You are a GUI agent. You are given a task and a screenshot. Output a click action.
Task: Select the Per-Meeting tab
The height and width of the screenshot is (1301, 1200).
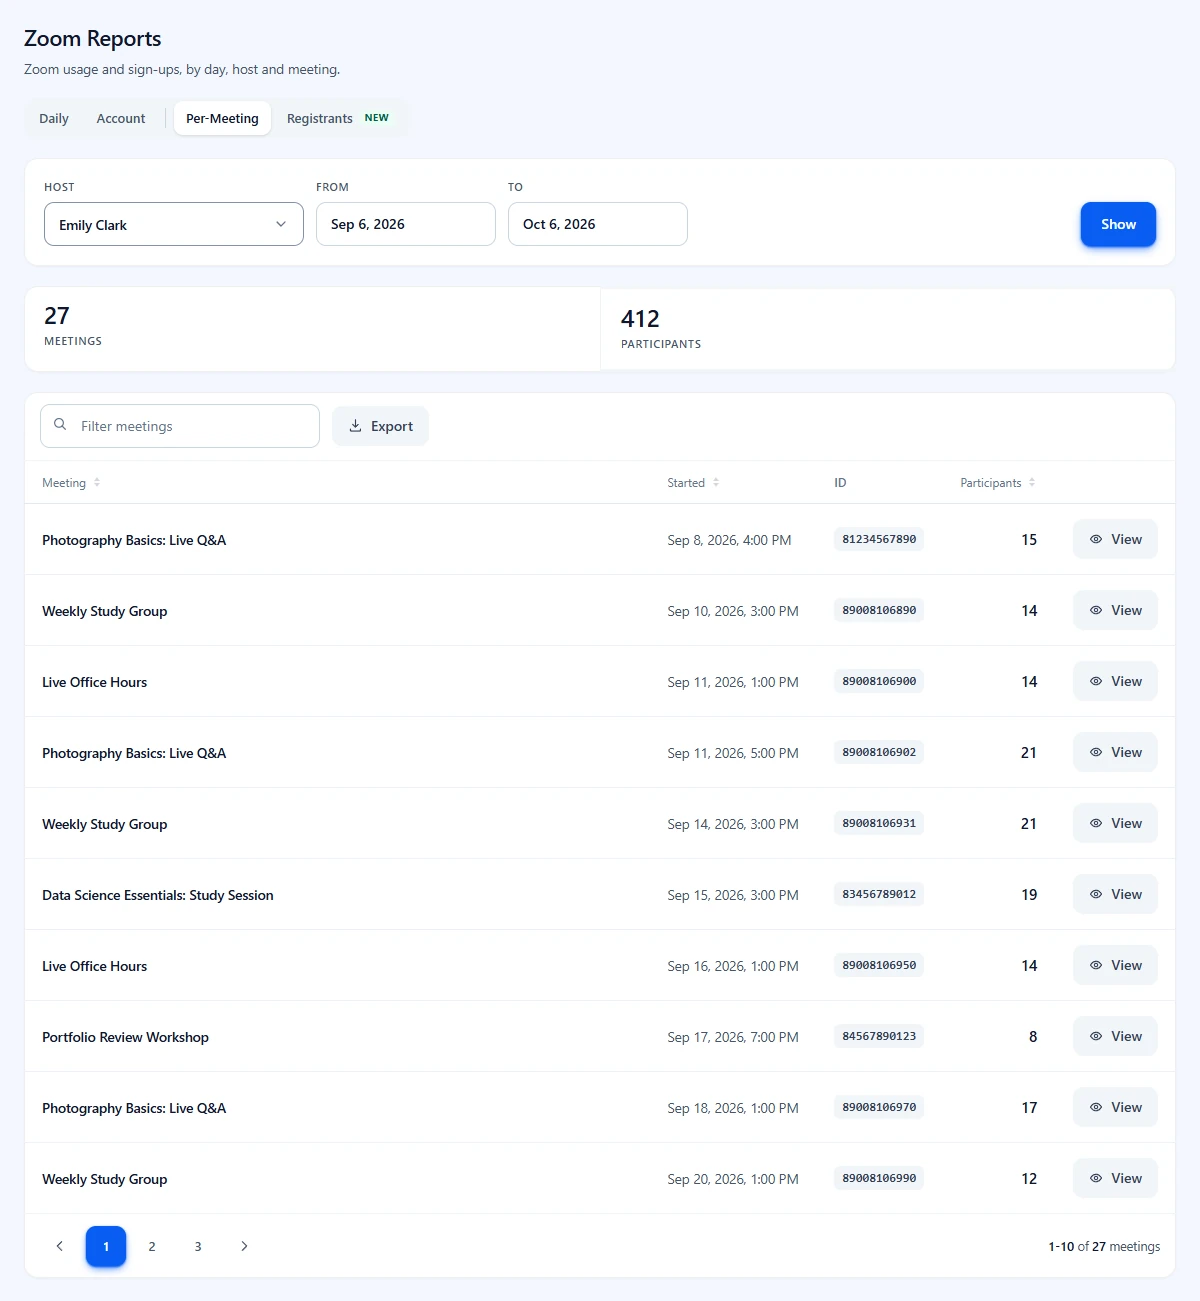222,118
